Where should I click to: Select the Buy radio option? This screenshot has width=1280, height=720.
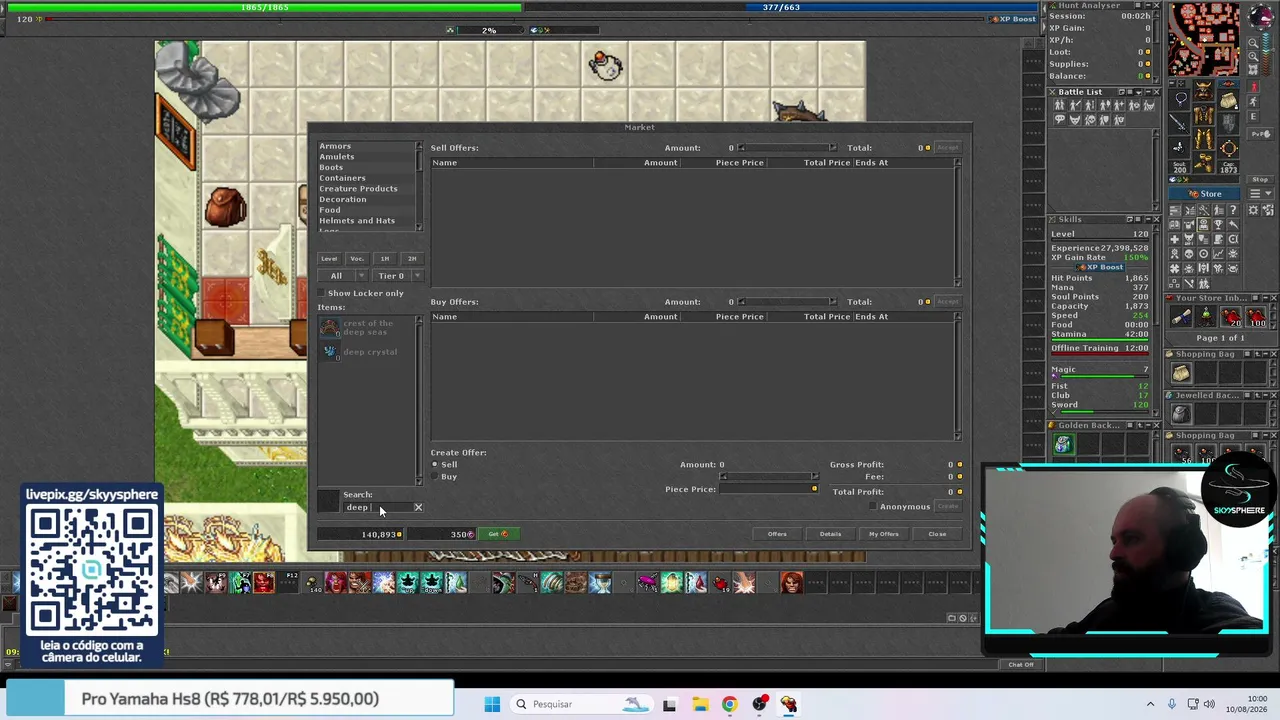(435, 477)
